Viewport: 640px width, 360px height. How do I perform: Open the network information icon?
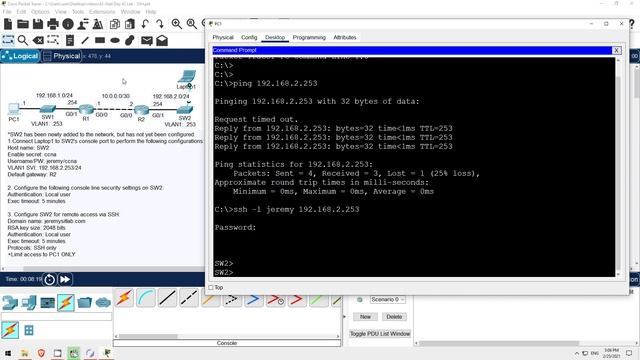pyautogui.click(x=68, y=24)
